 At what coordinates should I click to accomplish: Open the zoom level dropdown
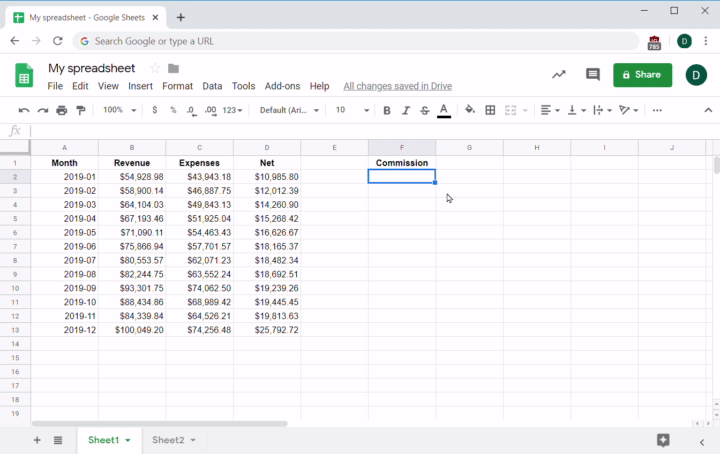click(119, 110)
